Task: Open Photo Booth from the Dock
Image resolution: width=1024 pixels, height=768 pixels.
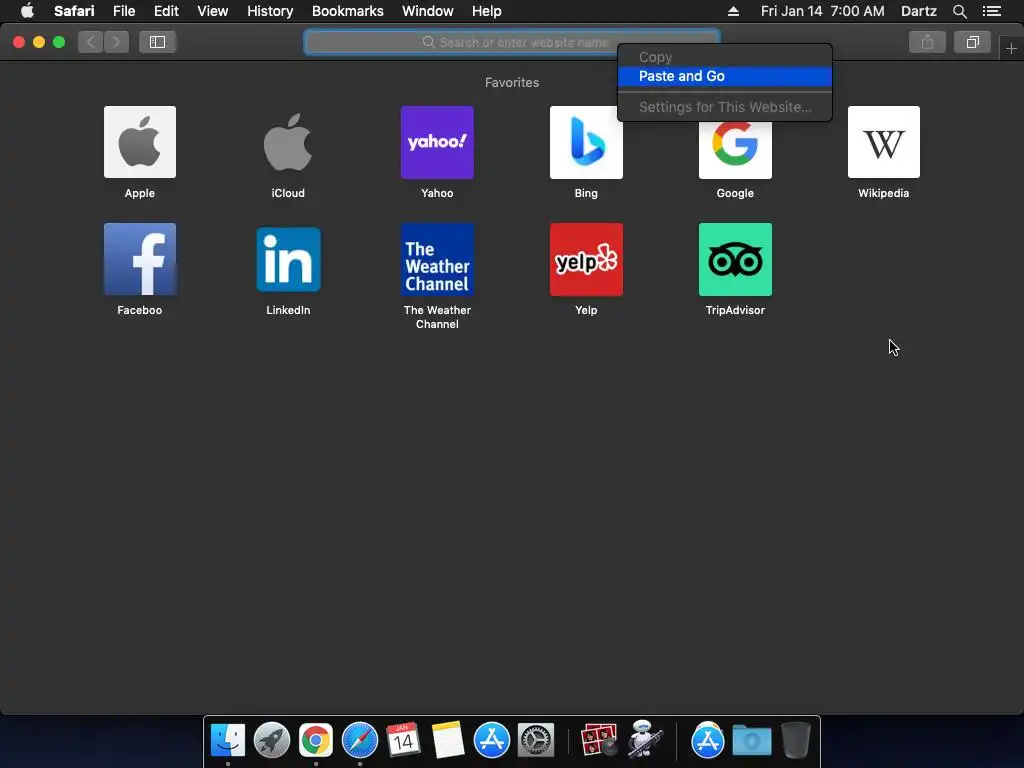Action: tap(598, 740)
